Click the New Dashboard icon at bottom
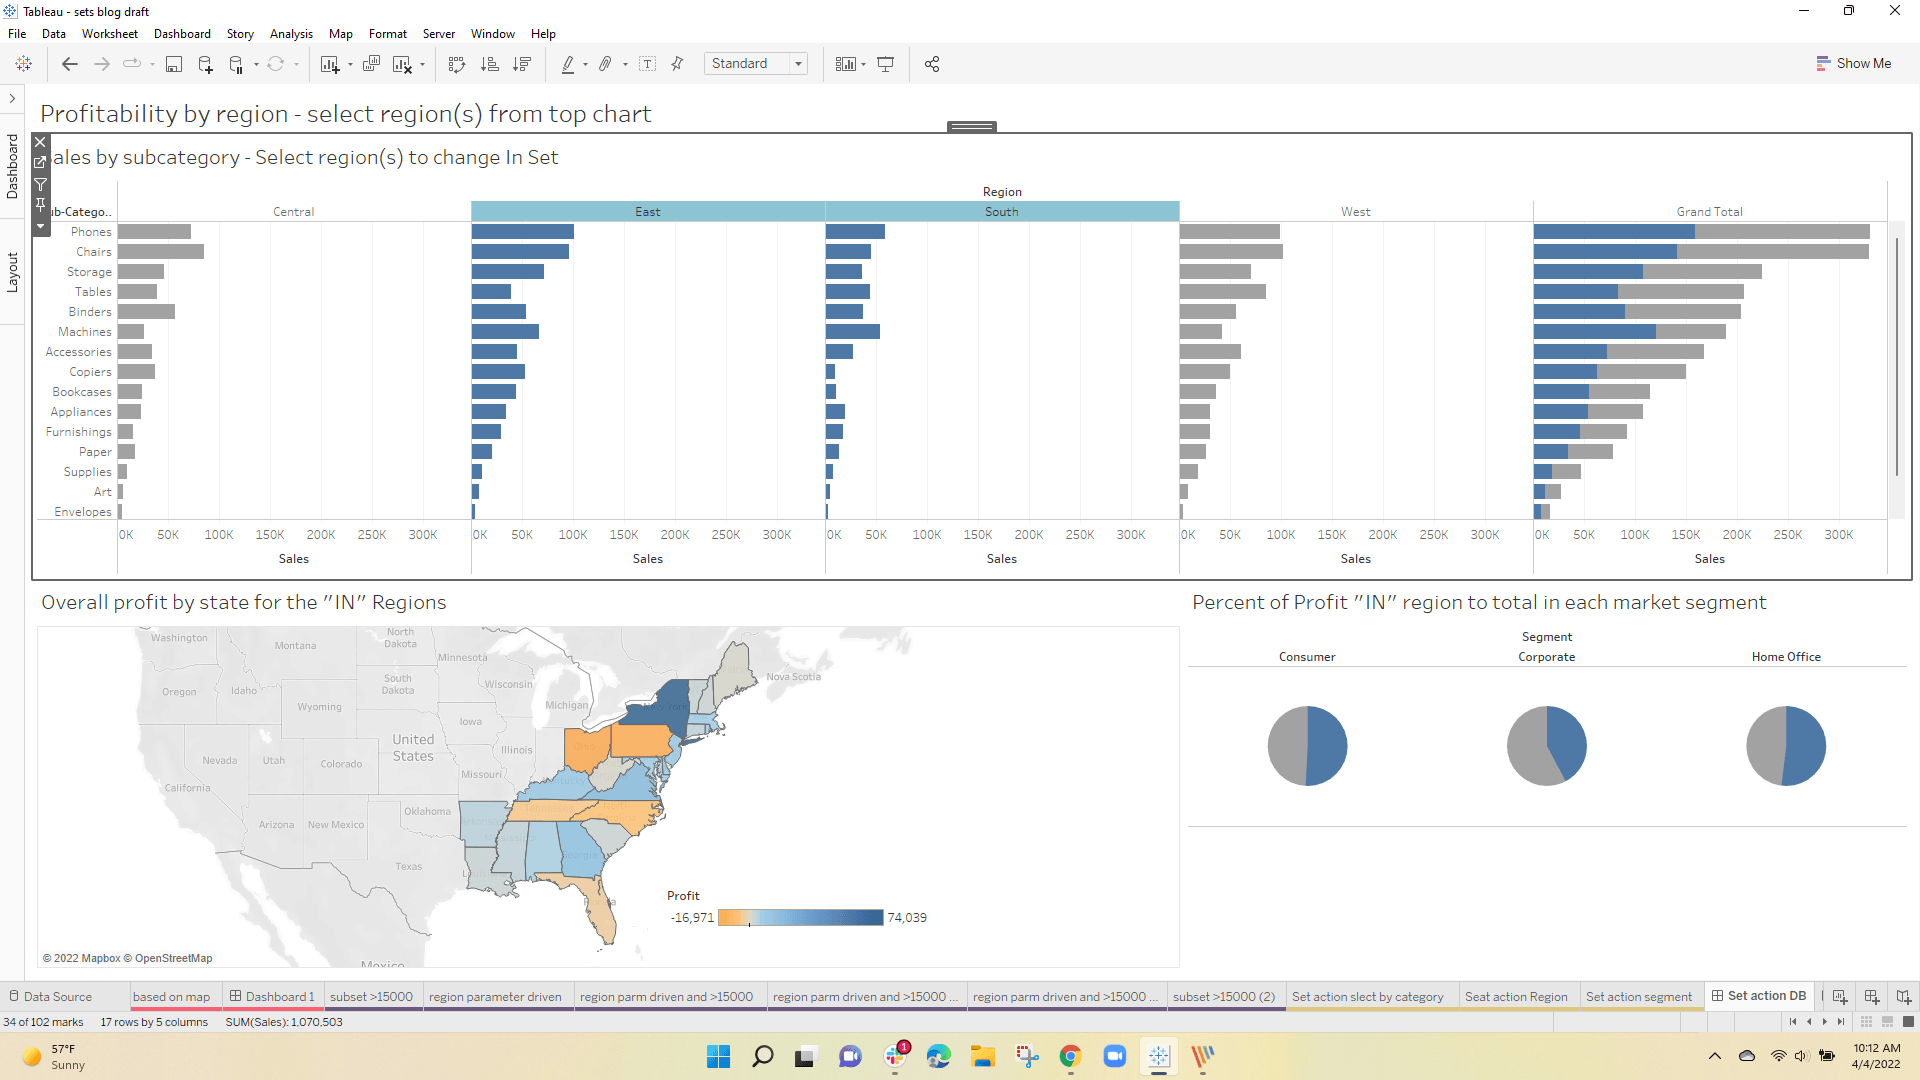Image resolution: width=1920 pixels, height=1080 pixels. pyautogui.click(x=1871, y=997)
